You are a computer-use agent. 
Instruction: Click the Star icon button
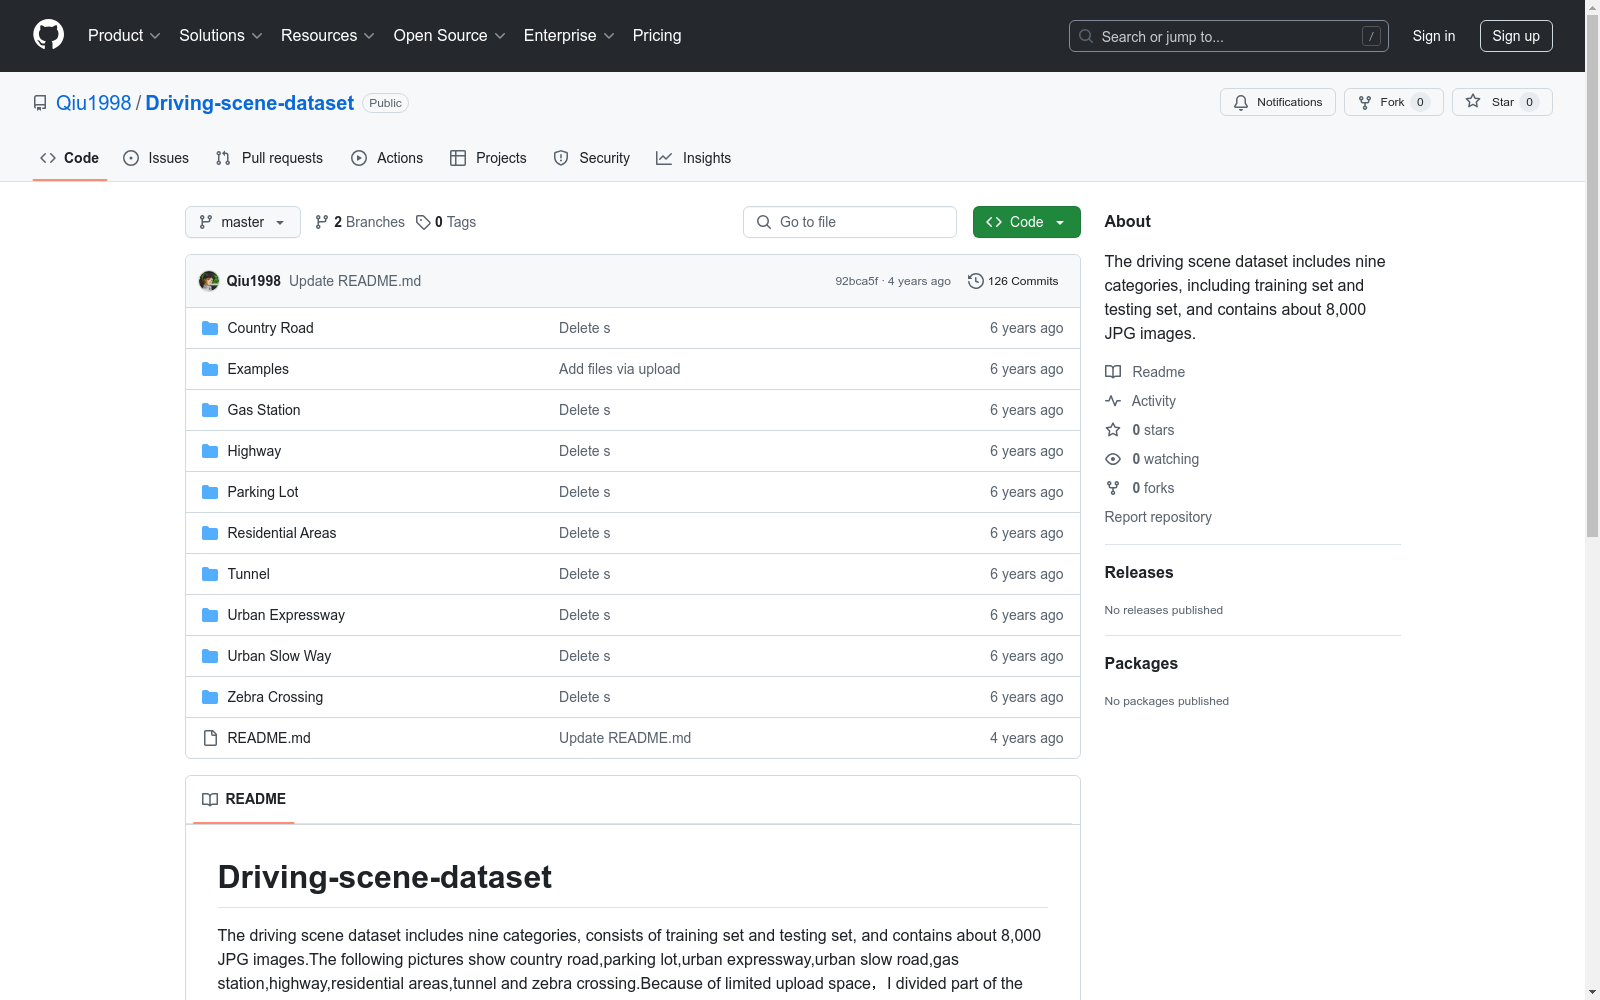[x=1473, y=102]
